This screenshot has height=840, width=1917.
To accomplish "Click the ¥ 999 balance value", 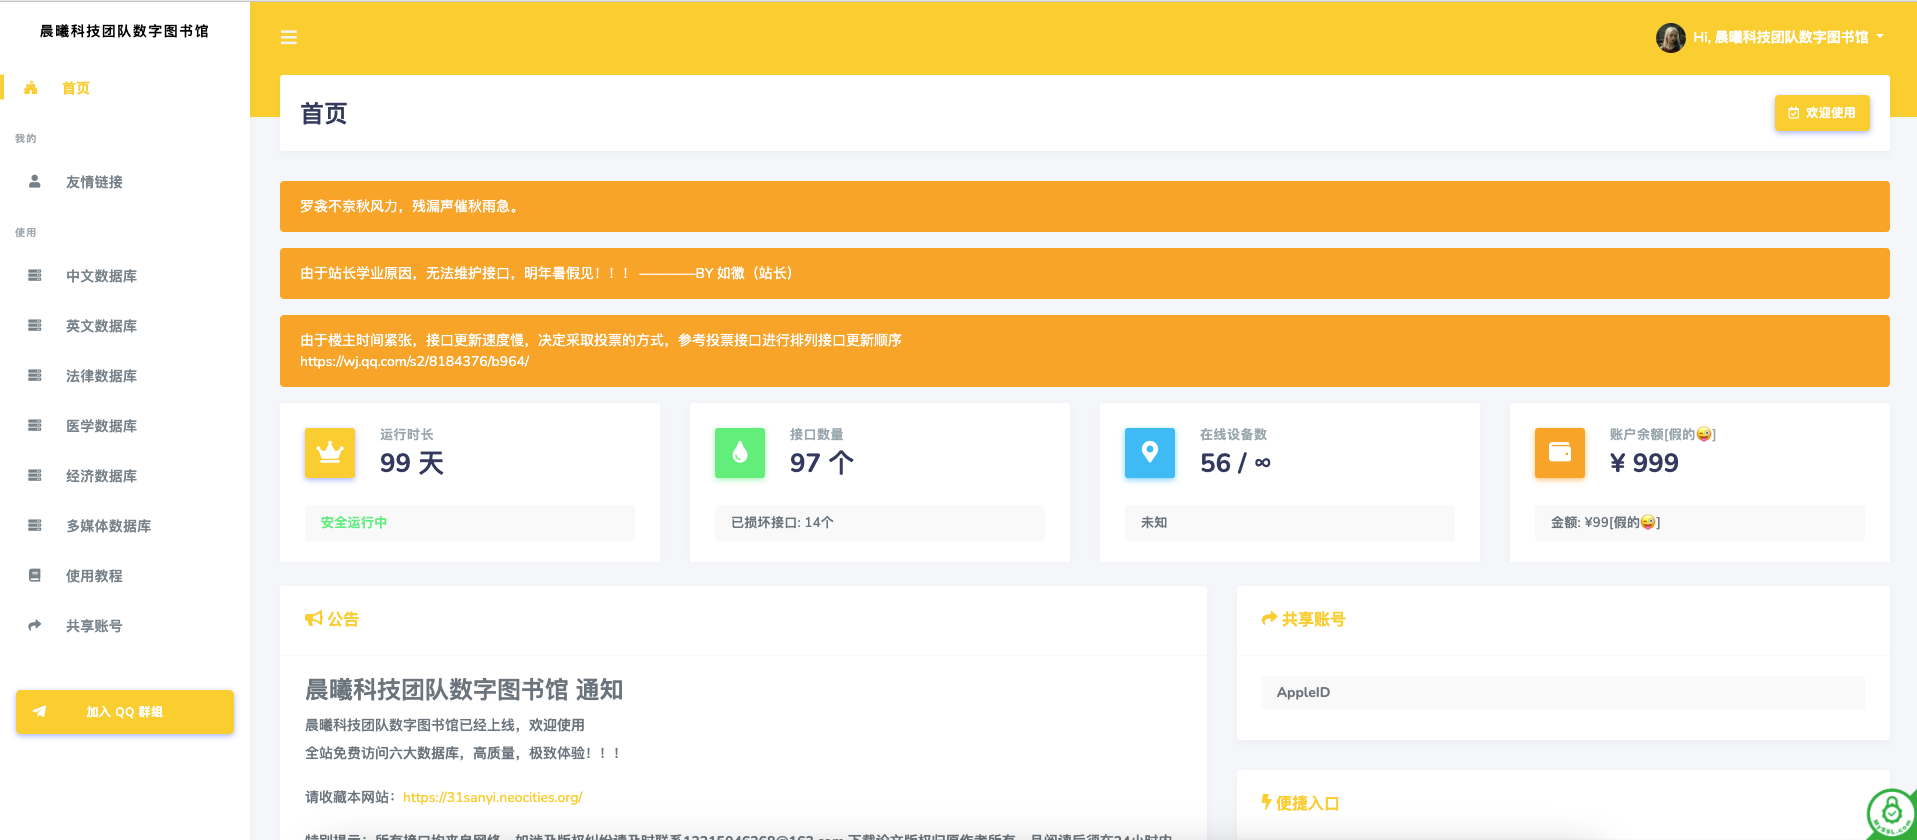I will point(1644,463).
